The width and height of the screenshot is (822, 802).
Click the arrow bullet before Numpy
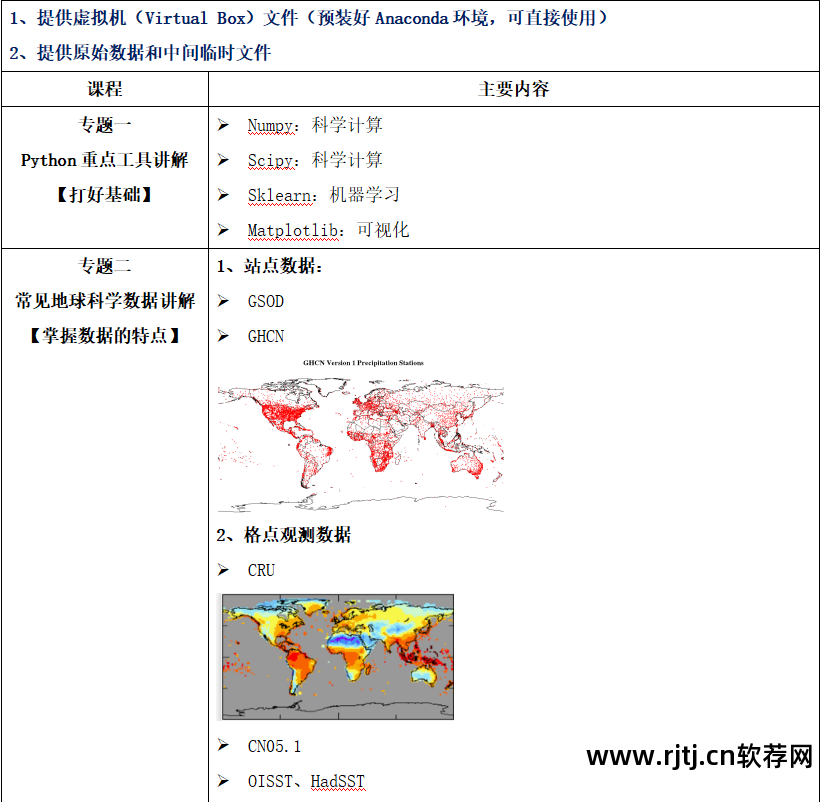pyautogui.click(x=224, y=126)
